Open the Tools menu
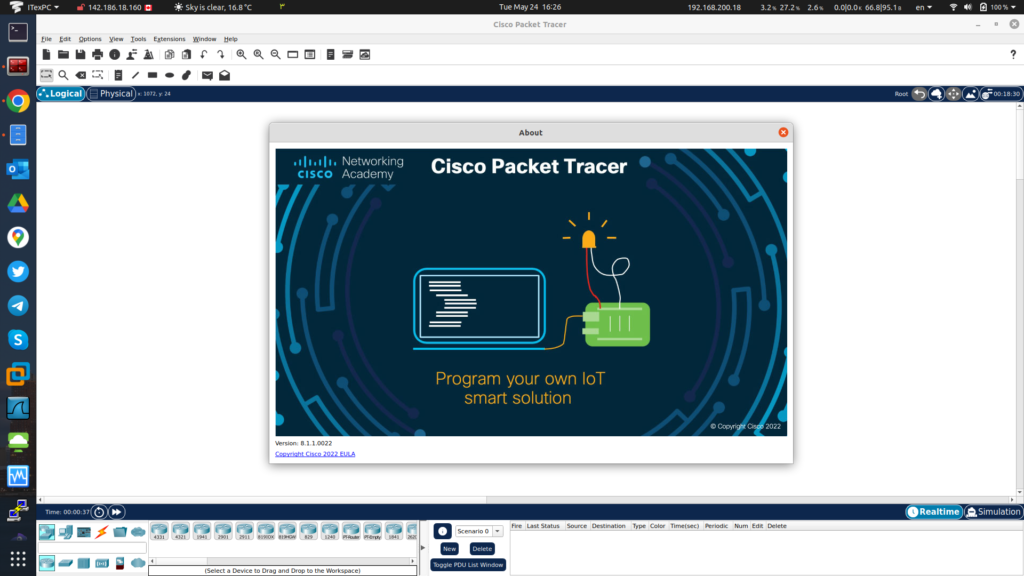The image size is (1024, 576). click(138, 39)
